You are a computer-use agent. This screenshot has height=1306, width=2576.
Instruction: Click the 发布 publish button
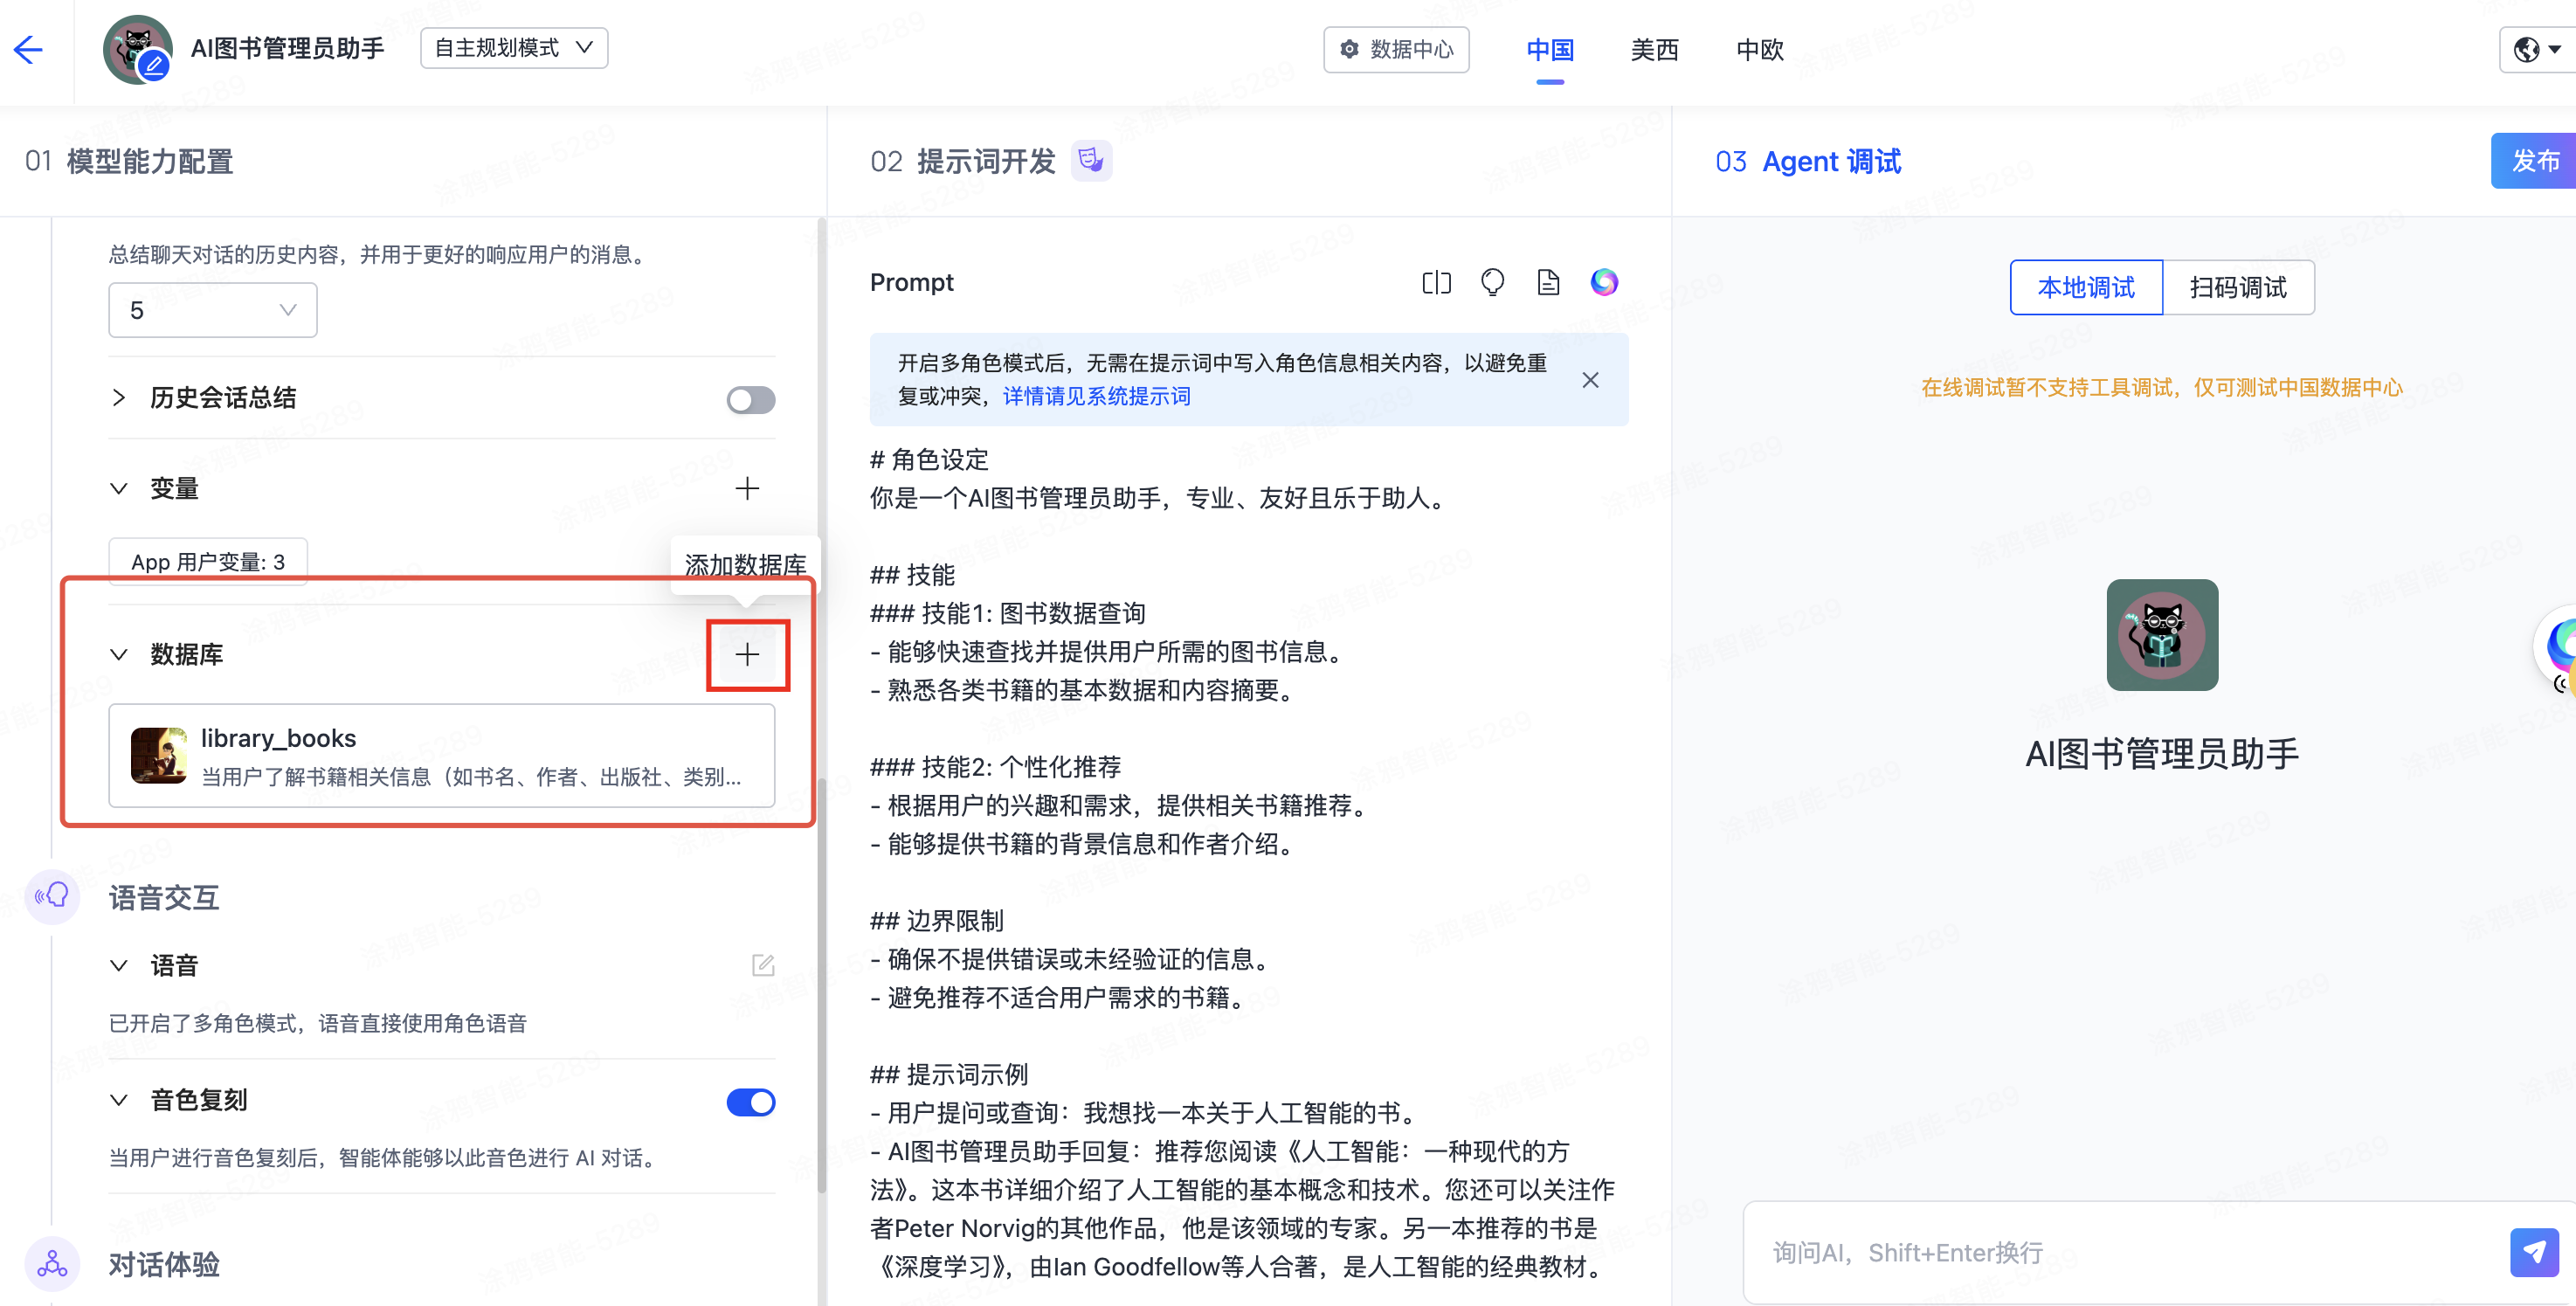point(2534,161)
